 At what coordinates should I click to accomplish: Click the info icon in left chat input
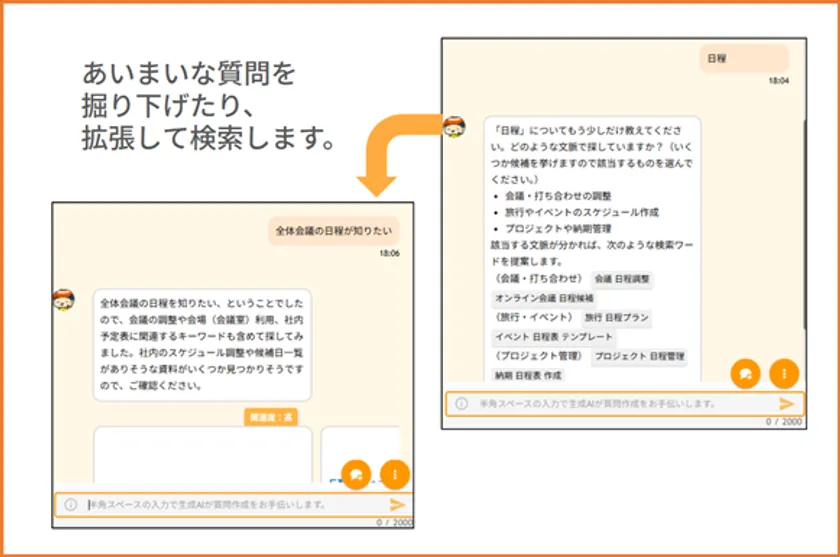pyautogui.click(x=71, y=505)
